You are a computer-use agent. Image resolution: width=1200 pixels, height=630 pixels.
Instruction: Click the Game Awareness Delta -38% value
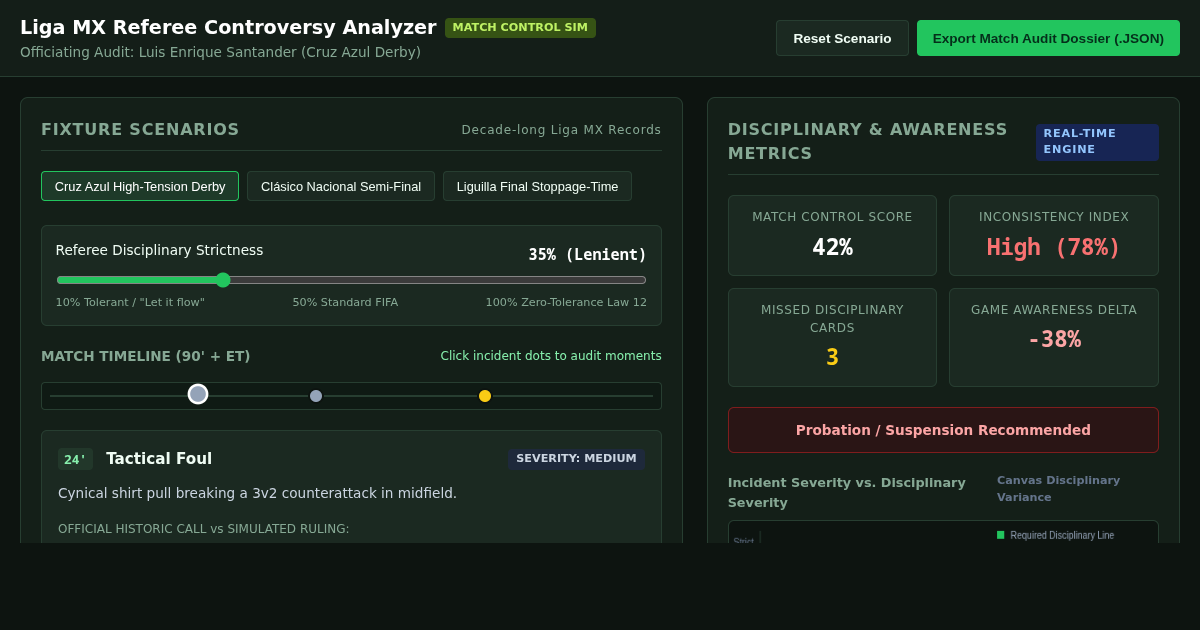coord(1053,339)
